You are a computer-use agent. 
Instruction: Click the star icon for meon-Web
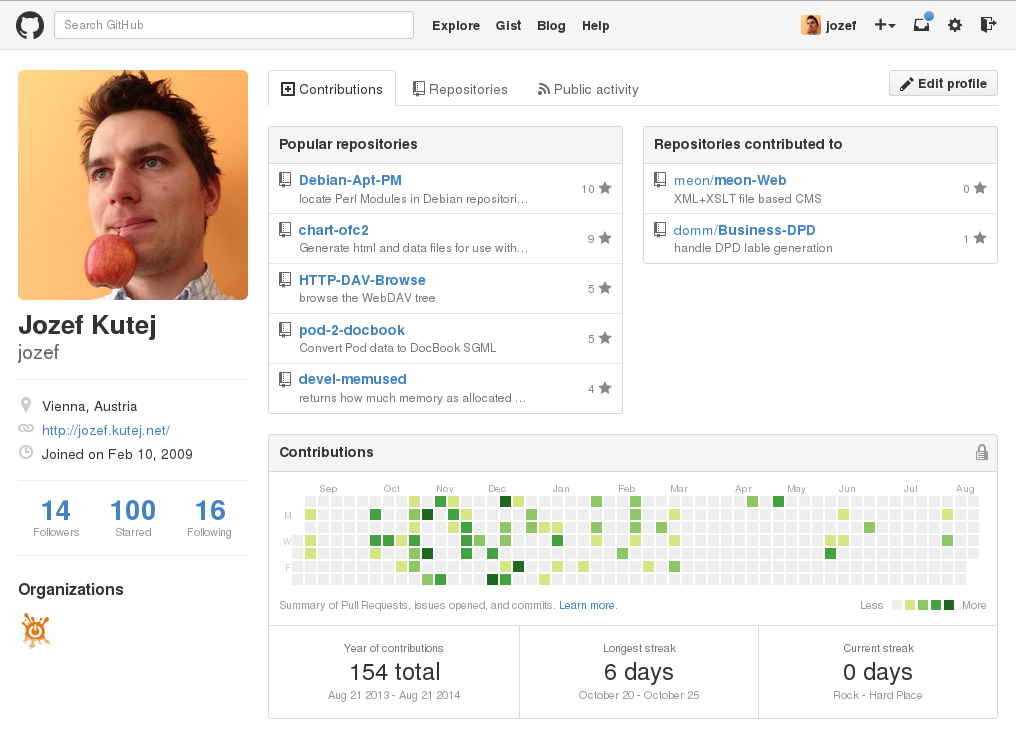click(980, 188)
